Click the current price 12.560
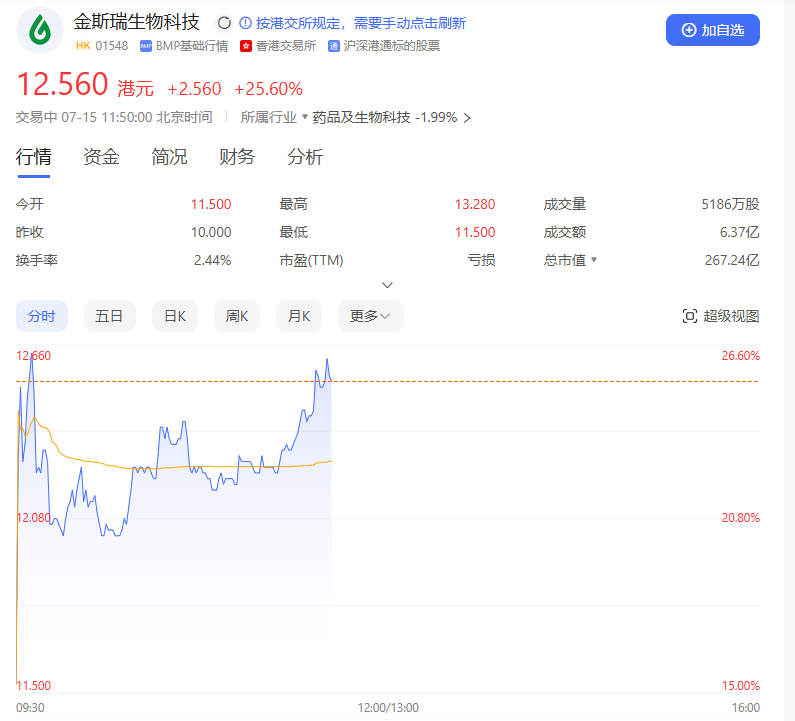This screenshot has width=795, height=721. click(x=62, y=84)
